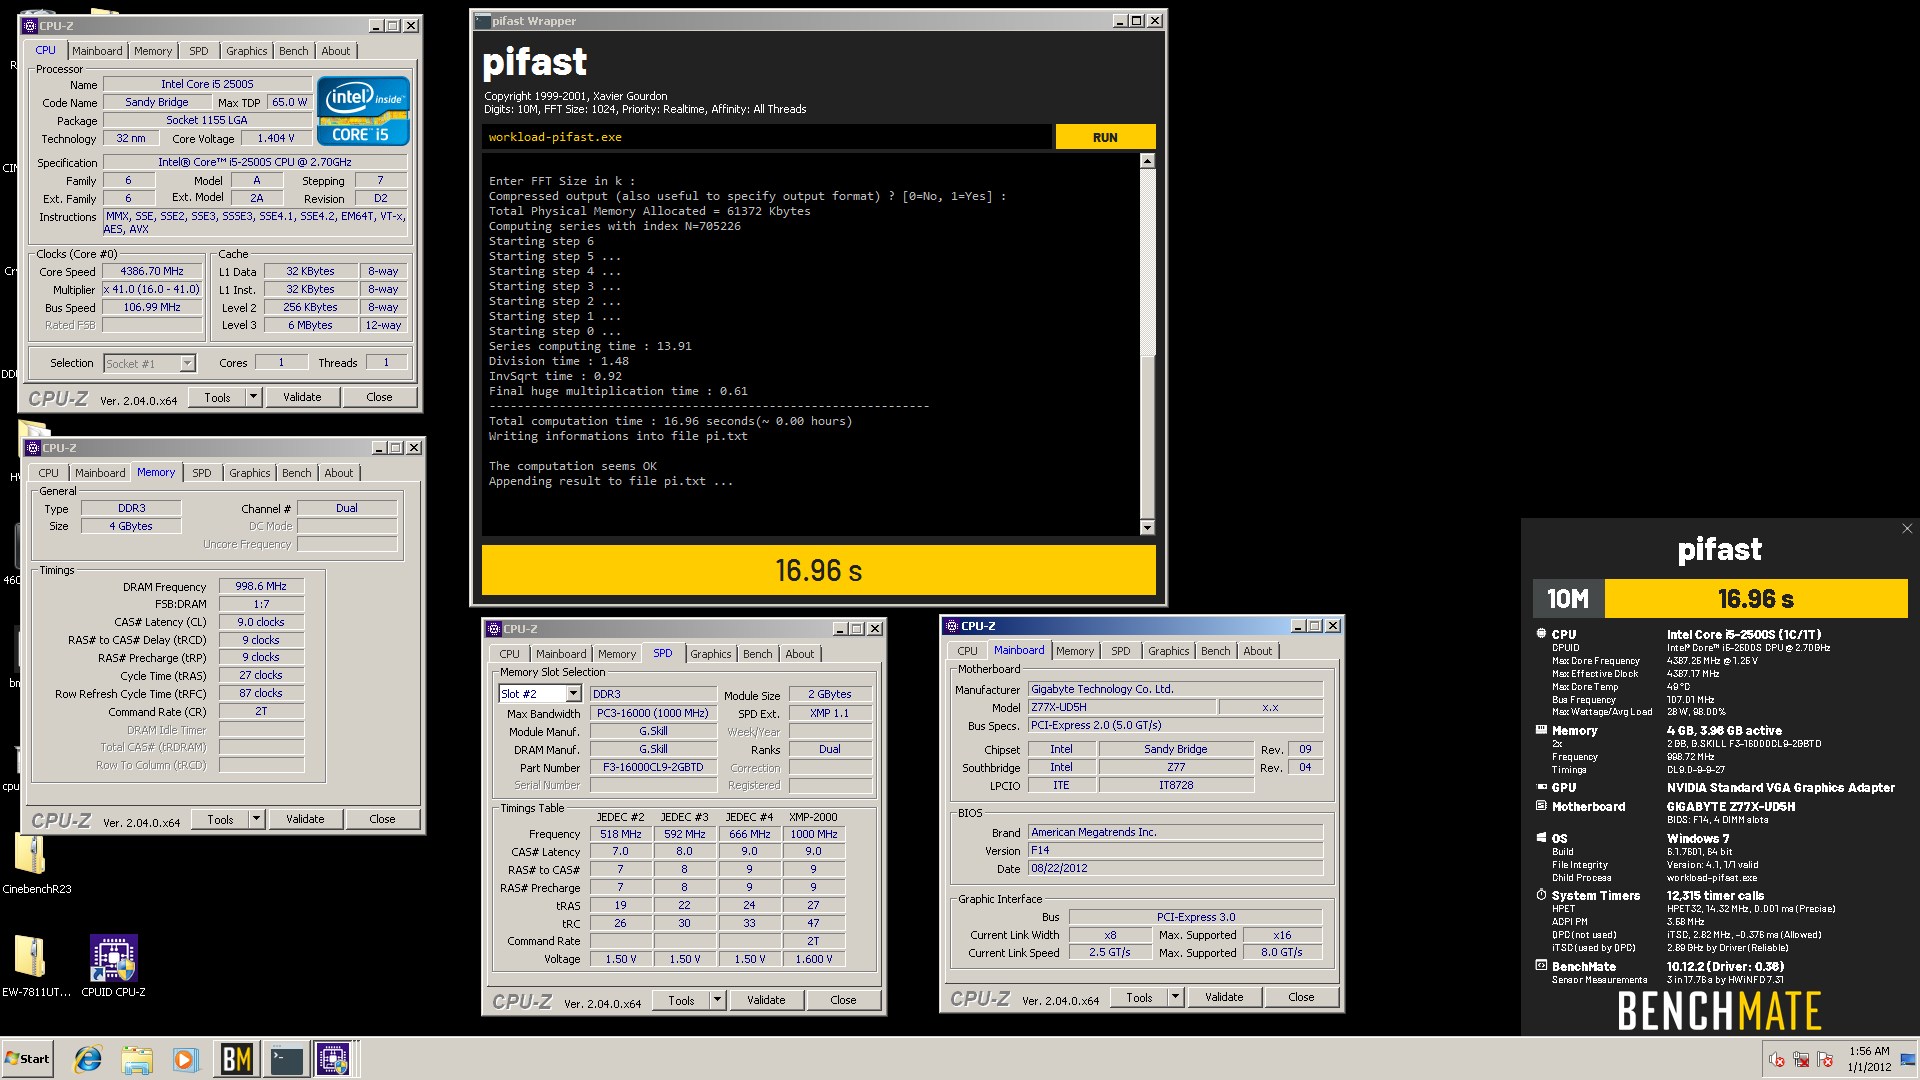
Task: Click the Core Voltage 1.404 V value
Action: tap(276, 139)
